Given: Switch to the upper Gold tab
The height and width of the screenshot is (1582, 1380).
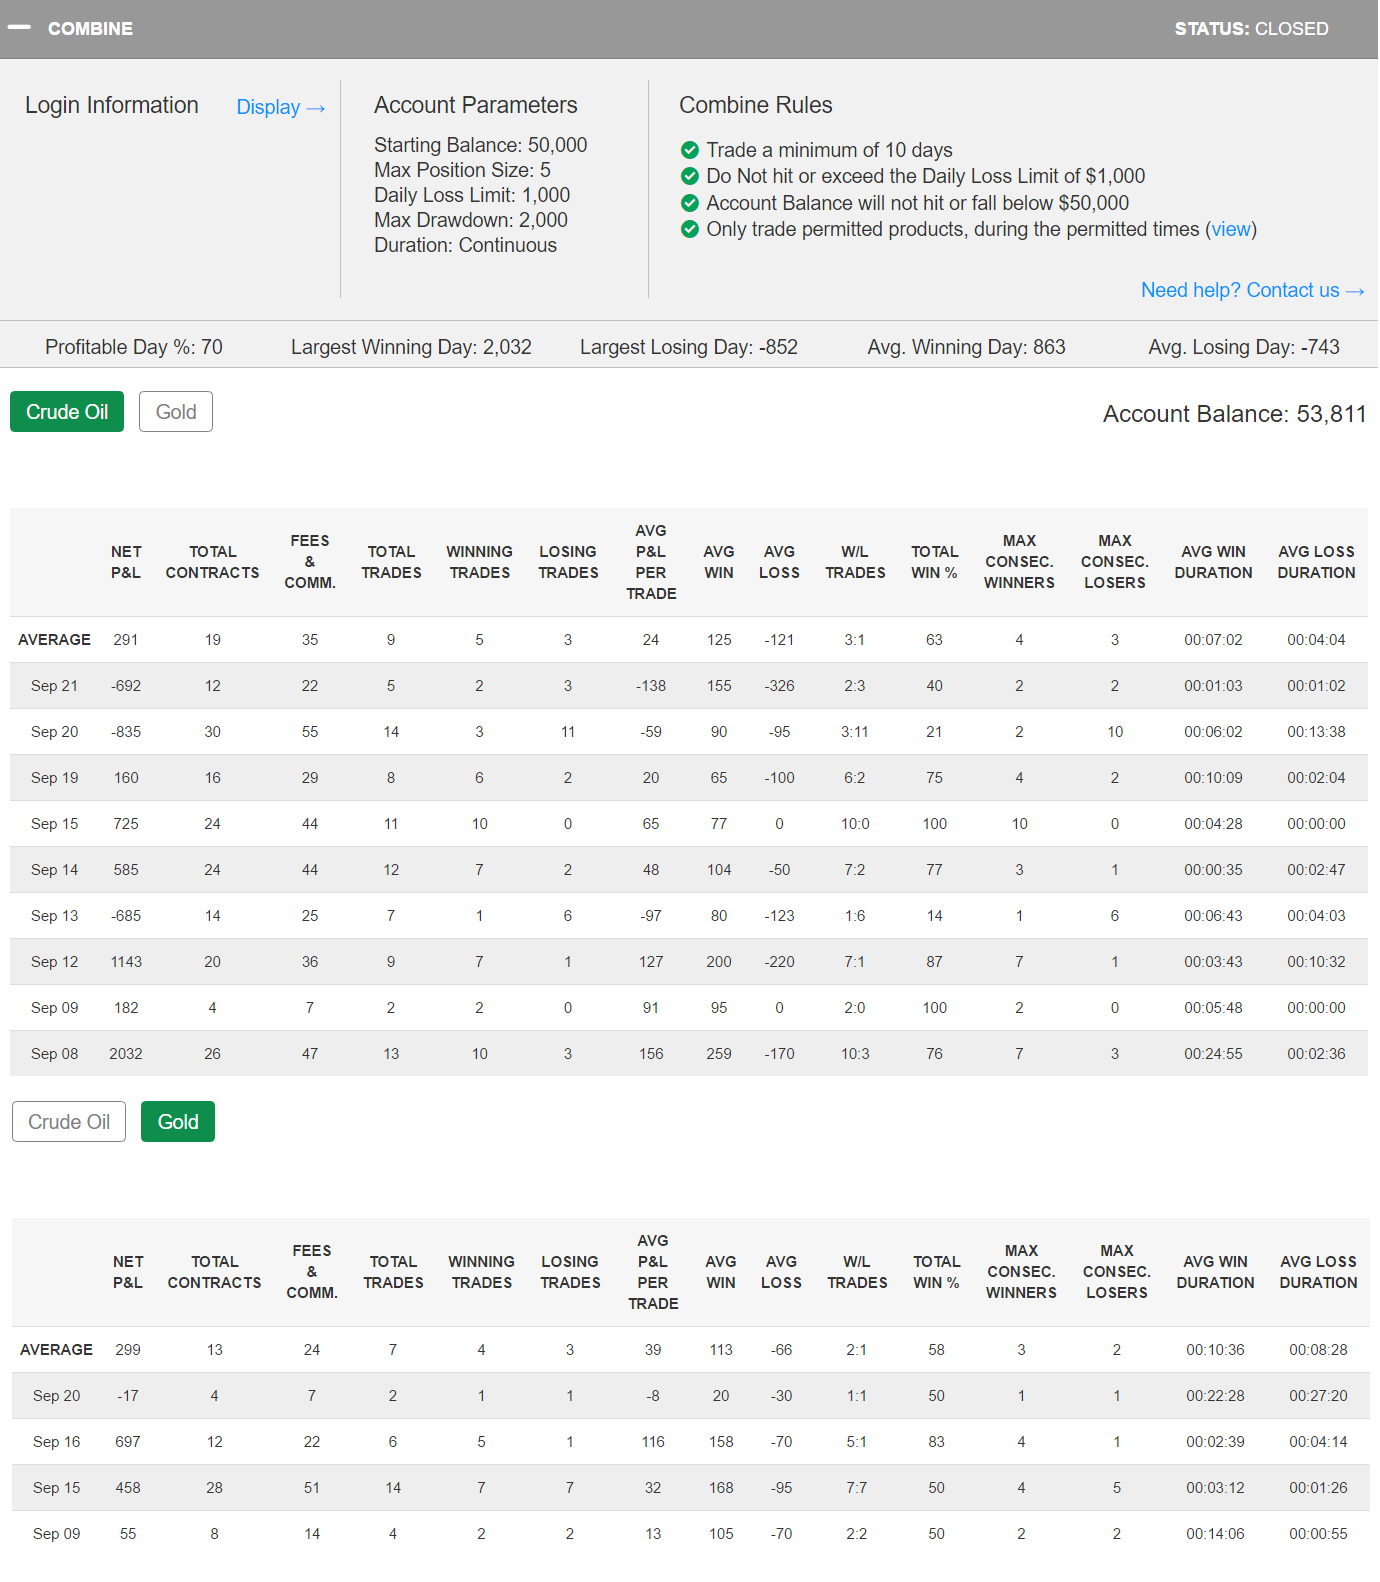Looking at the screenshot, I should coord(176,412).
